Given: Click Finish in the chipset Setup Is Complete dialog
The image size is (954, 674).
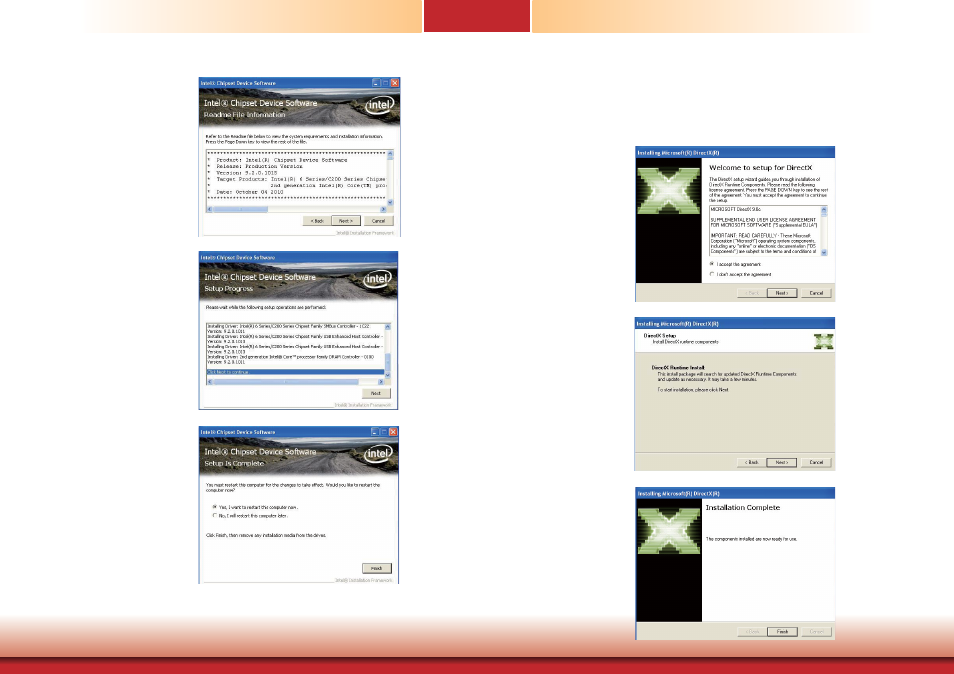Looking at the screenshot, I should (376, 568).
